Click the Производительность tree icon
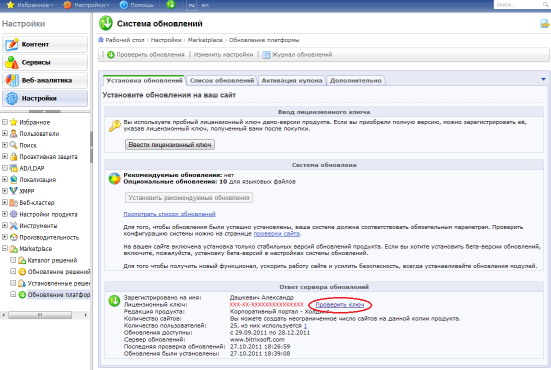 click(14, 237)
